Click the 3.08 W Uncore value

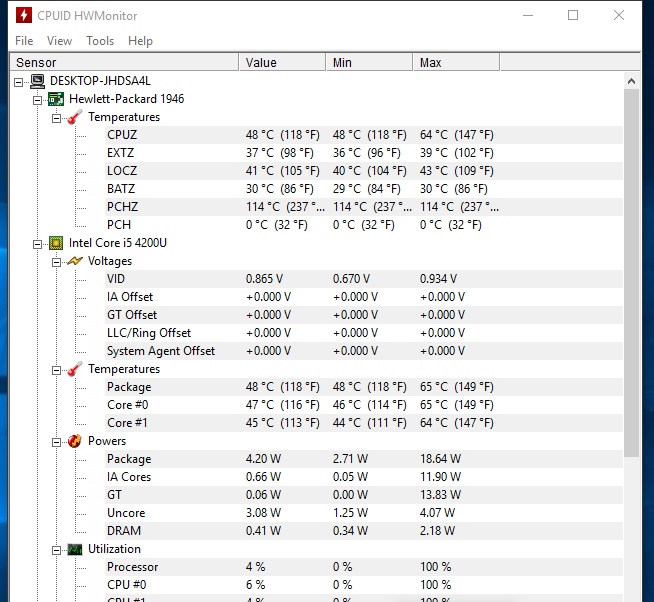[x=263, y=513]
